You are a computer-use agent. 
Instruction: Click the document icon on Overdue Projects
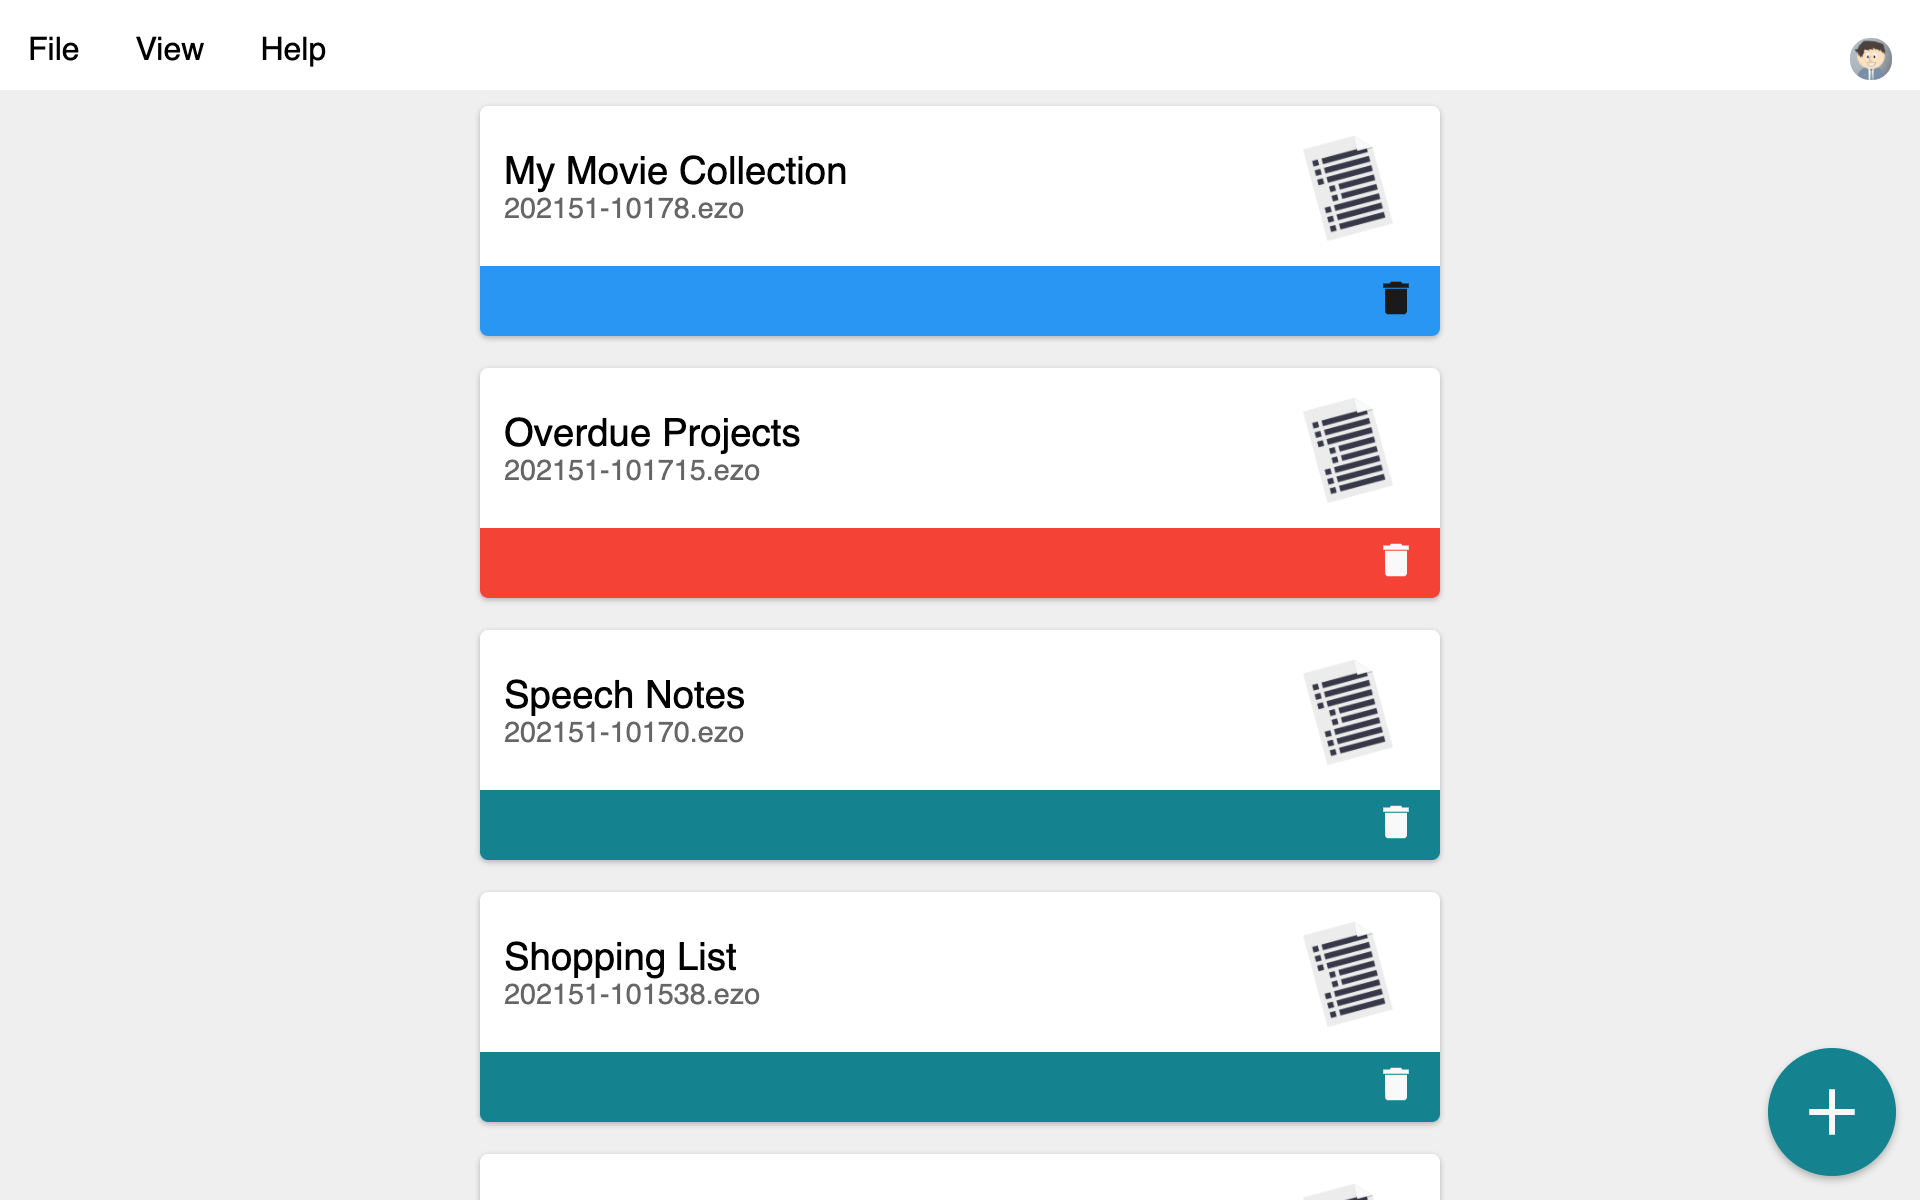1351,452
